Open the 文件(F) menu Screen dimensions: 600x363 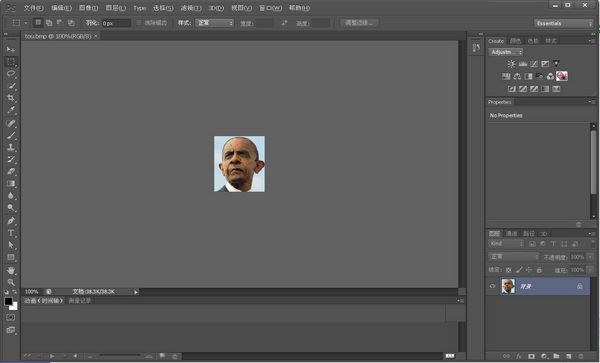[34, 8]
